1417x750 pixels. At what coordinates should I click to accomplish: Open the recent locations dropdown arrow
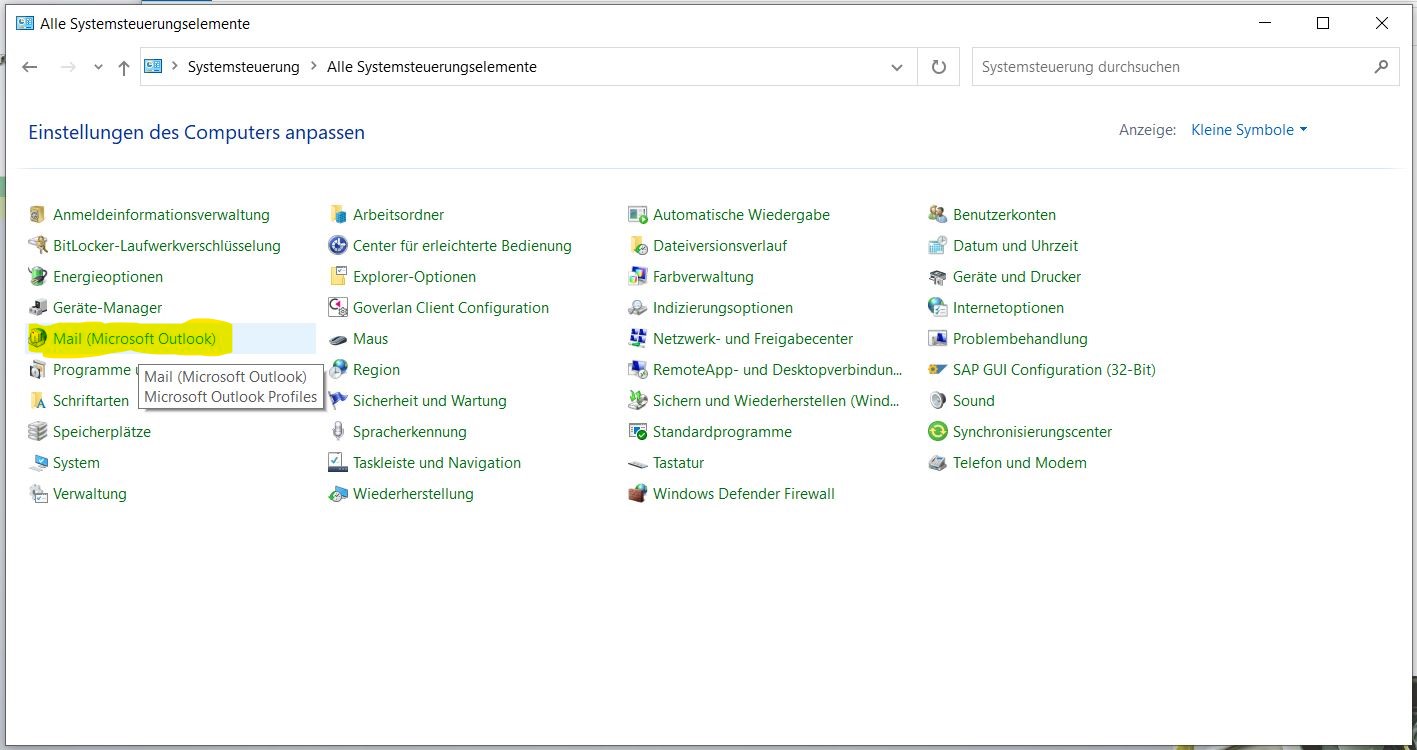pos(98,67)
